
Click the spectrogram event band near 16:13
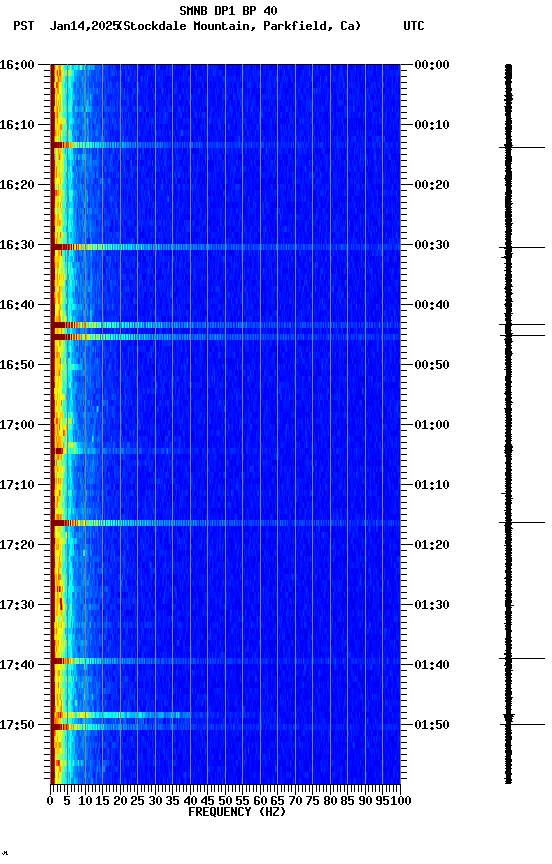coord(226,145)
